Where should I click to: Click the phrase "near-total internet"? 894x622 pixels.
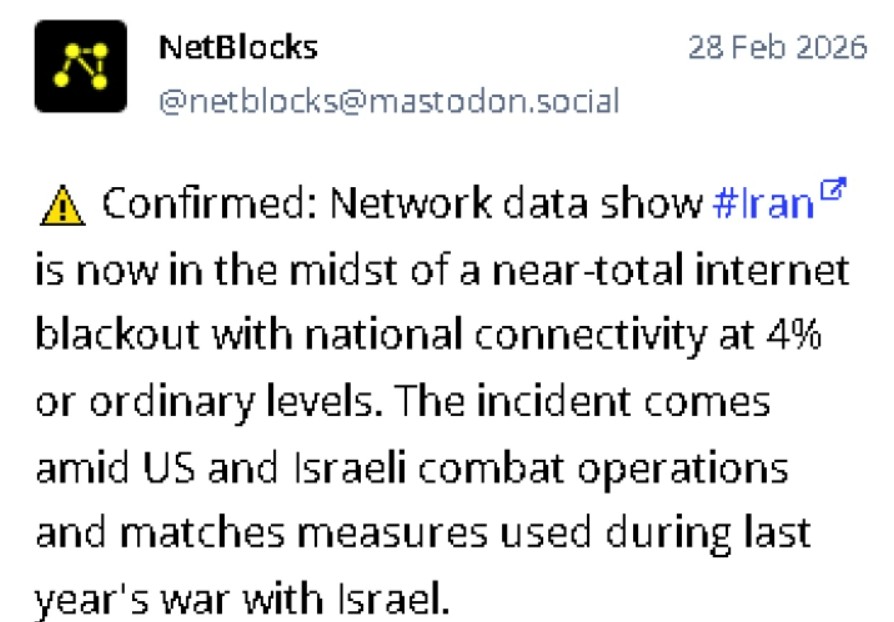tap(661, 270)
